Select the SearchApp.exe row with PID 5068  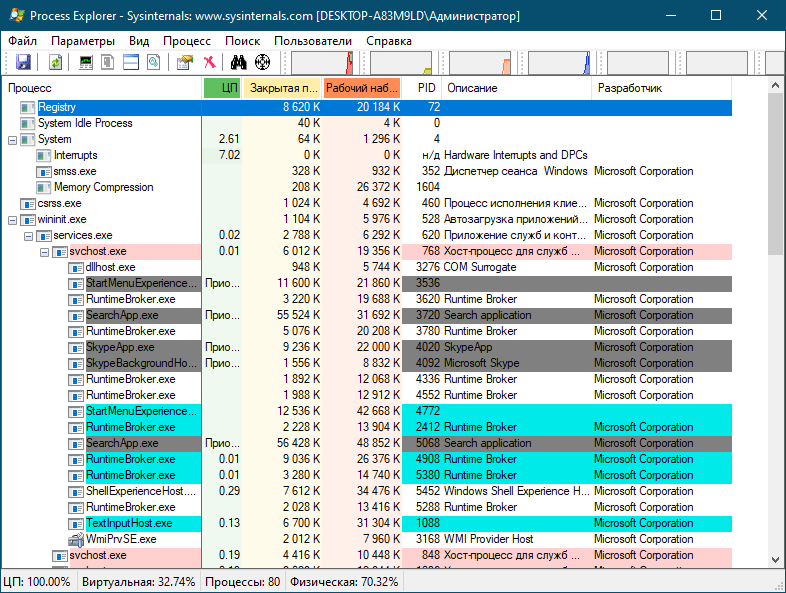point(367,443)
